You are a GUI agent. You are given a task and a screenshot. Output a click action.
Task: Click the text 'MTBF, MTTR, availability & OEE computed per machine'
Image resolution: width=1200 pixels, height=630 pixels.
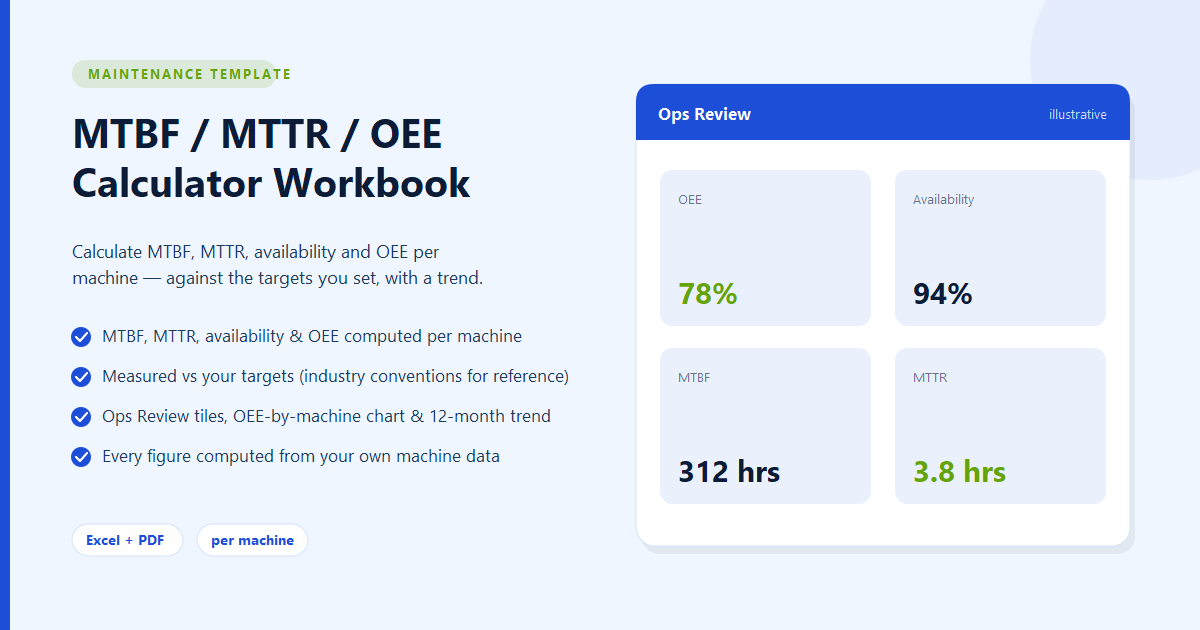pyautogui.click(x=312, y=337)
